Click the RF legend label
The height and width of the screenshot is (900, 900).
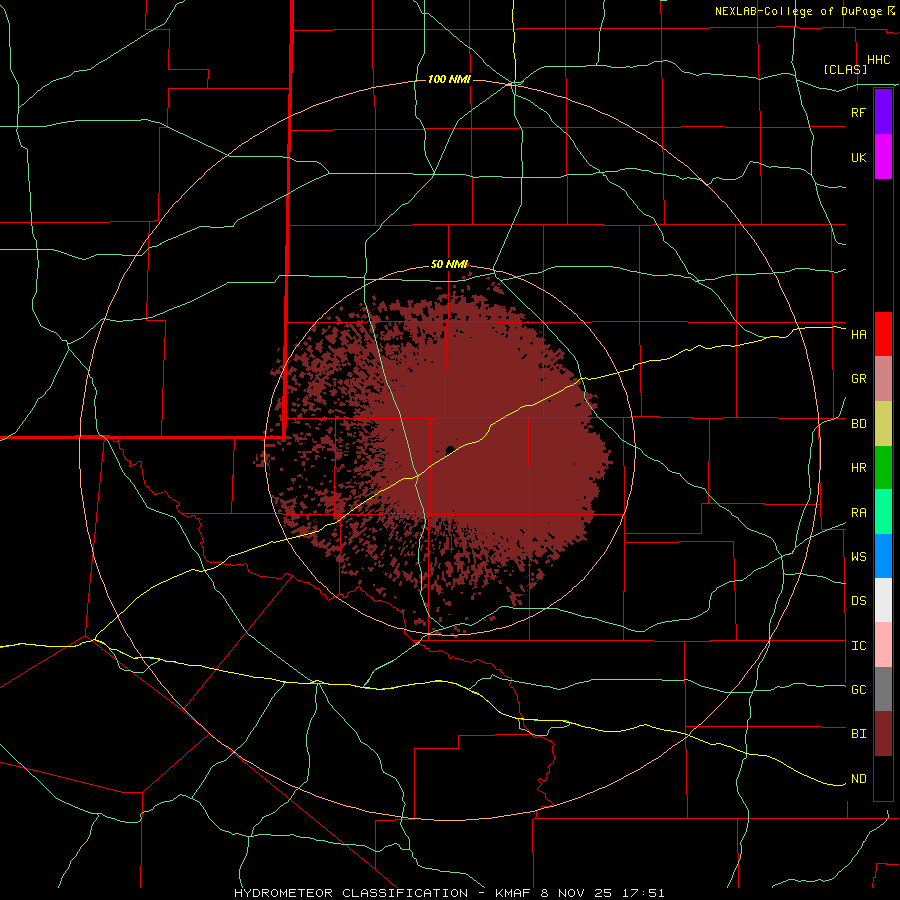[x=858, y=112]
